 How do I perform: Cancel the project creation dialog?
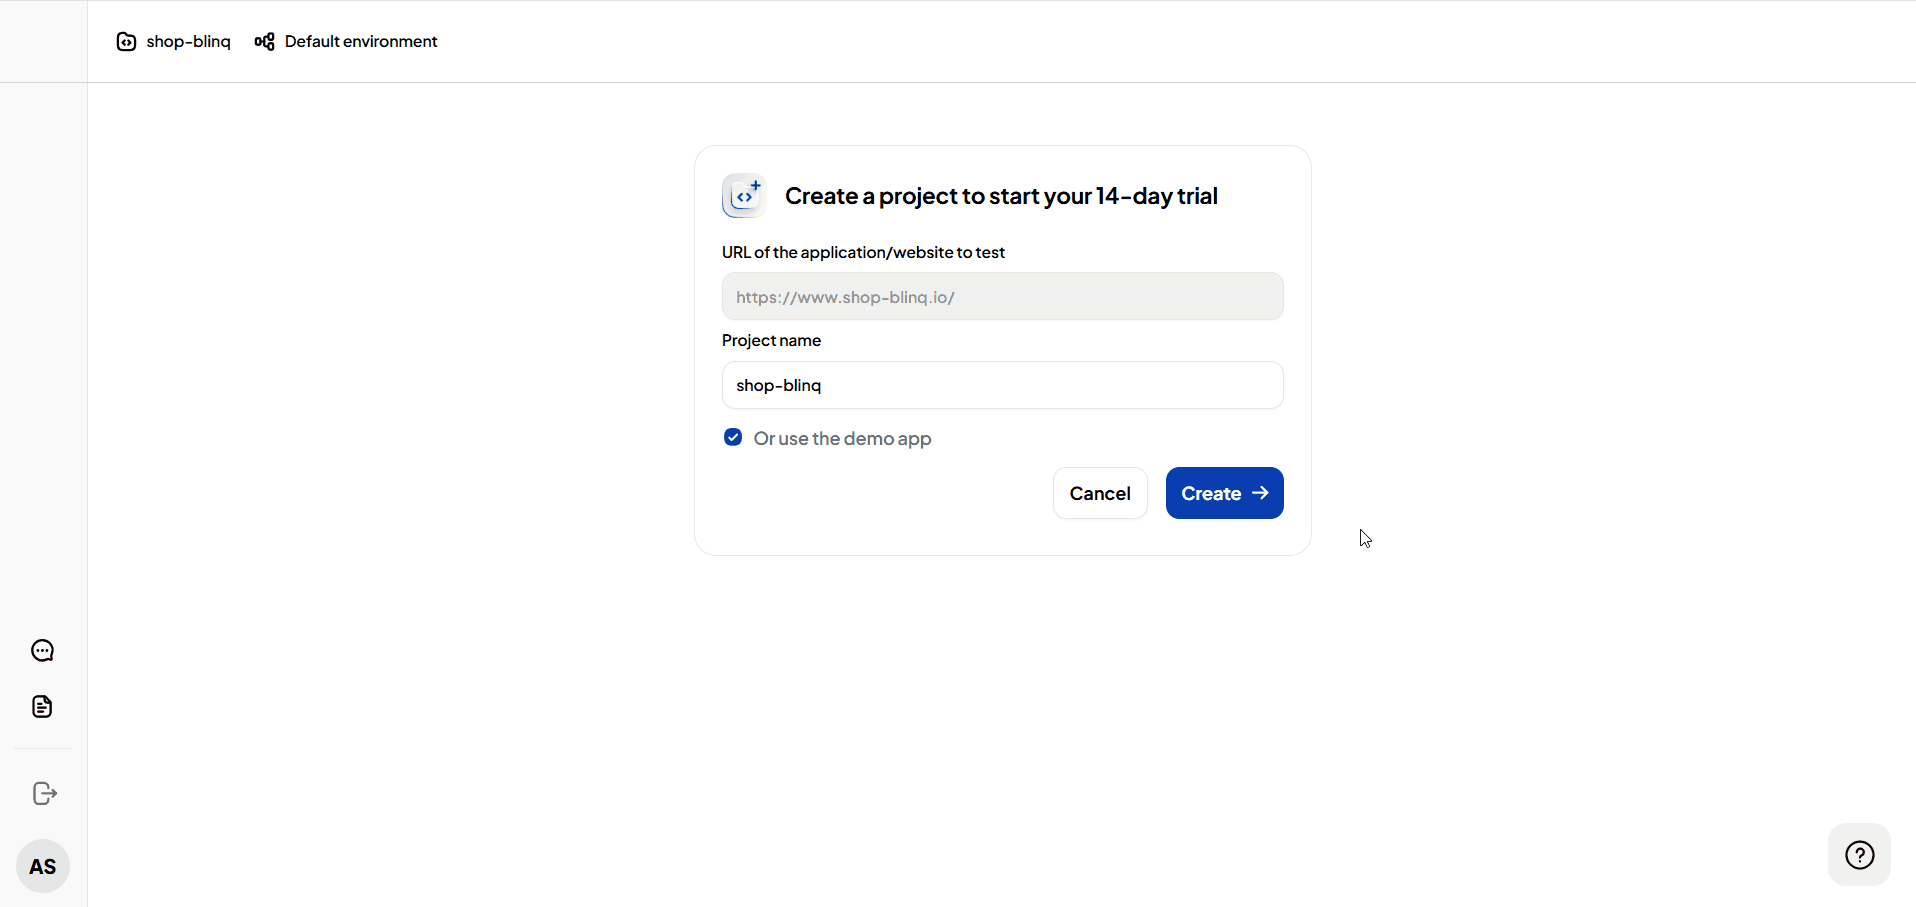pos(1099,492)
